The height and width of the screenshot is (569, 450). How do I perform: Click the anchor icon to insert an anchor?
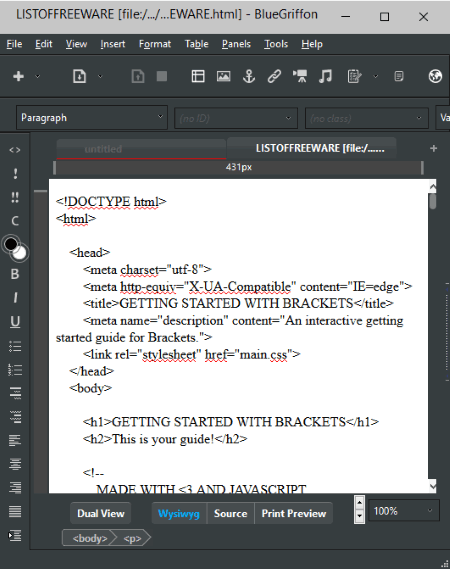(x=249, y=76)
